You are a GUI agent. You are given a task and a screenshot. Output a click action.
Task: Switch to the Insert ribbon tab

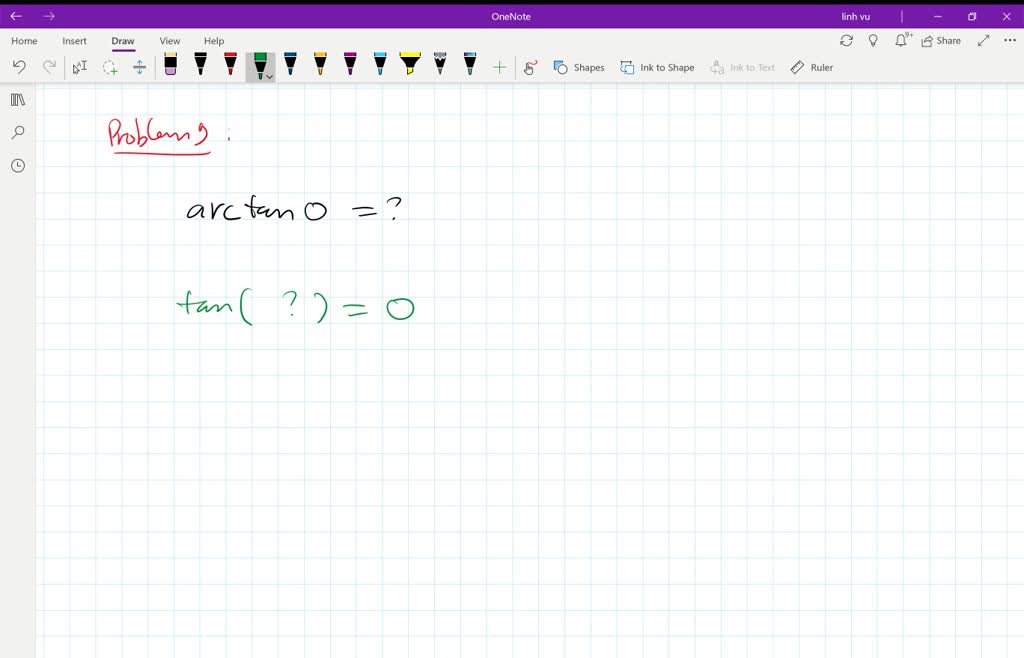pyautogui.click(x=75, y=41)
